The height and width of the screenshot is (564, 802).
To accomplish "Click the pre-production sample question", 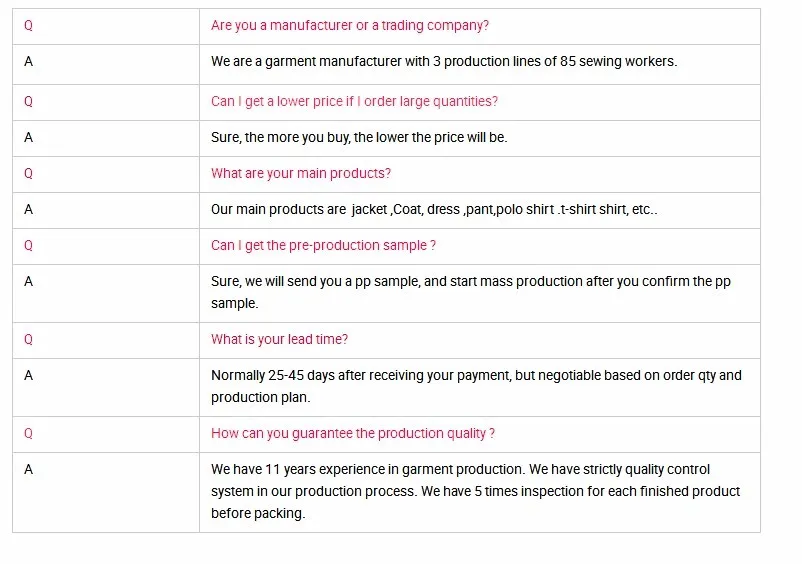I will tap(323, 245).
